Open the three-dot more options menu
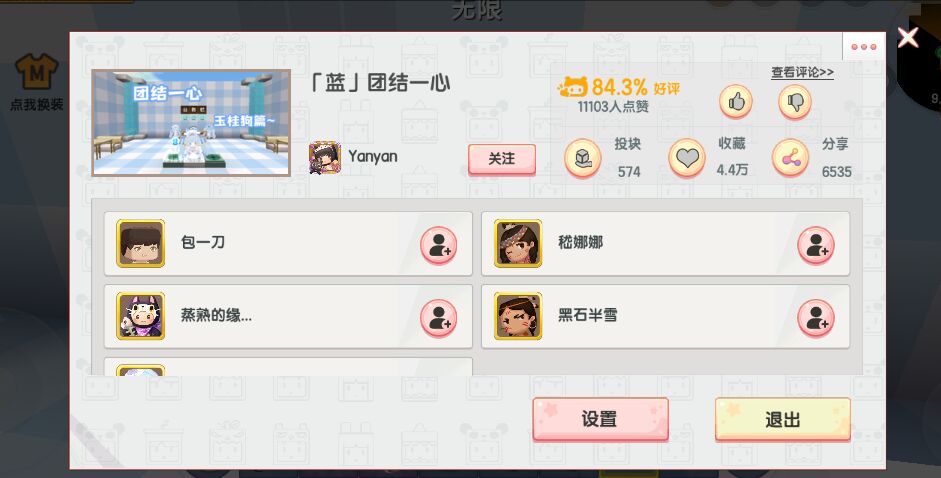 [864, 47]
